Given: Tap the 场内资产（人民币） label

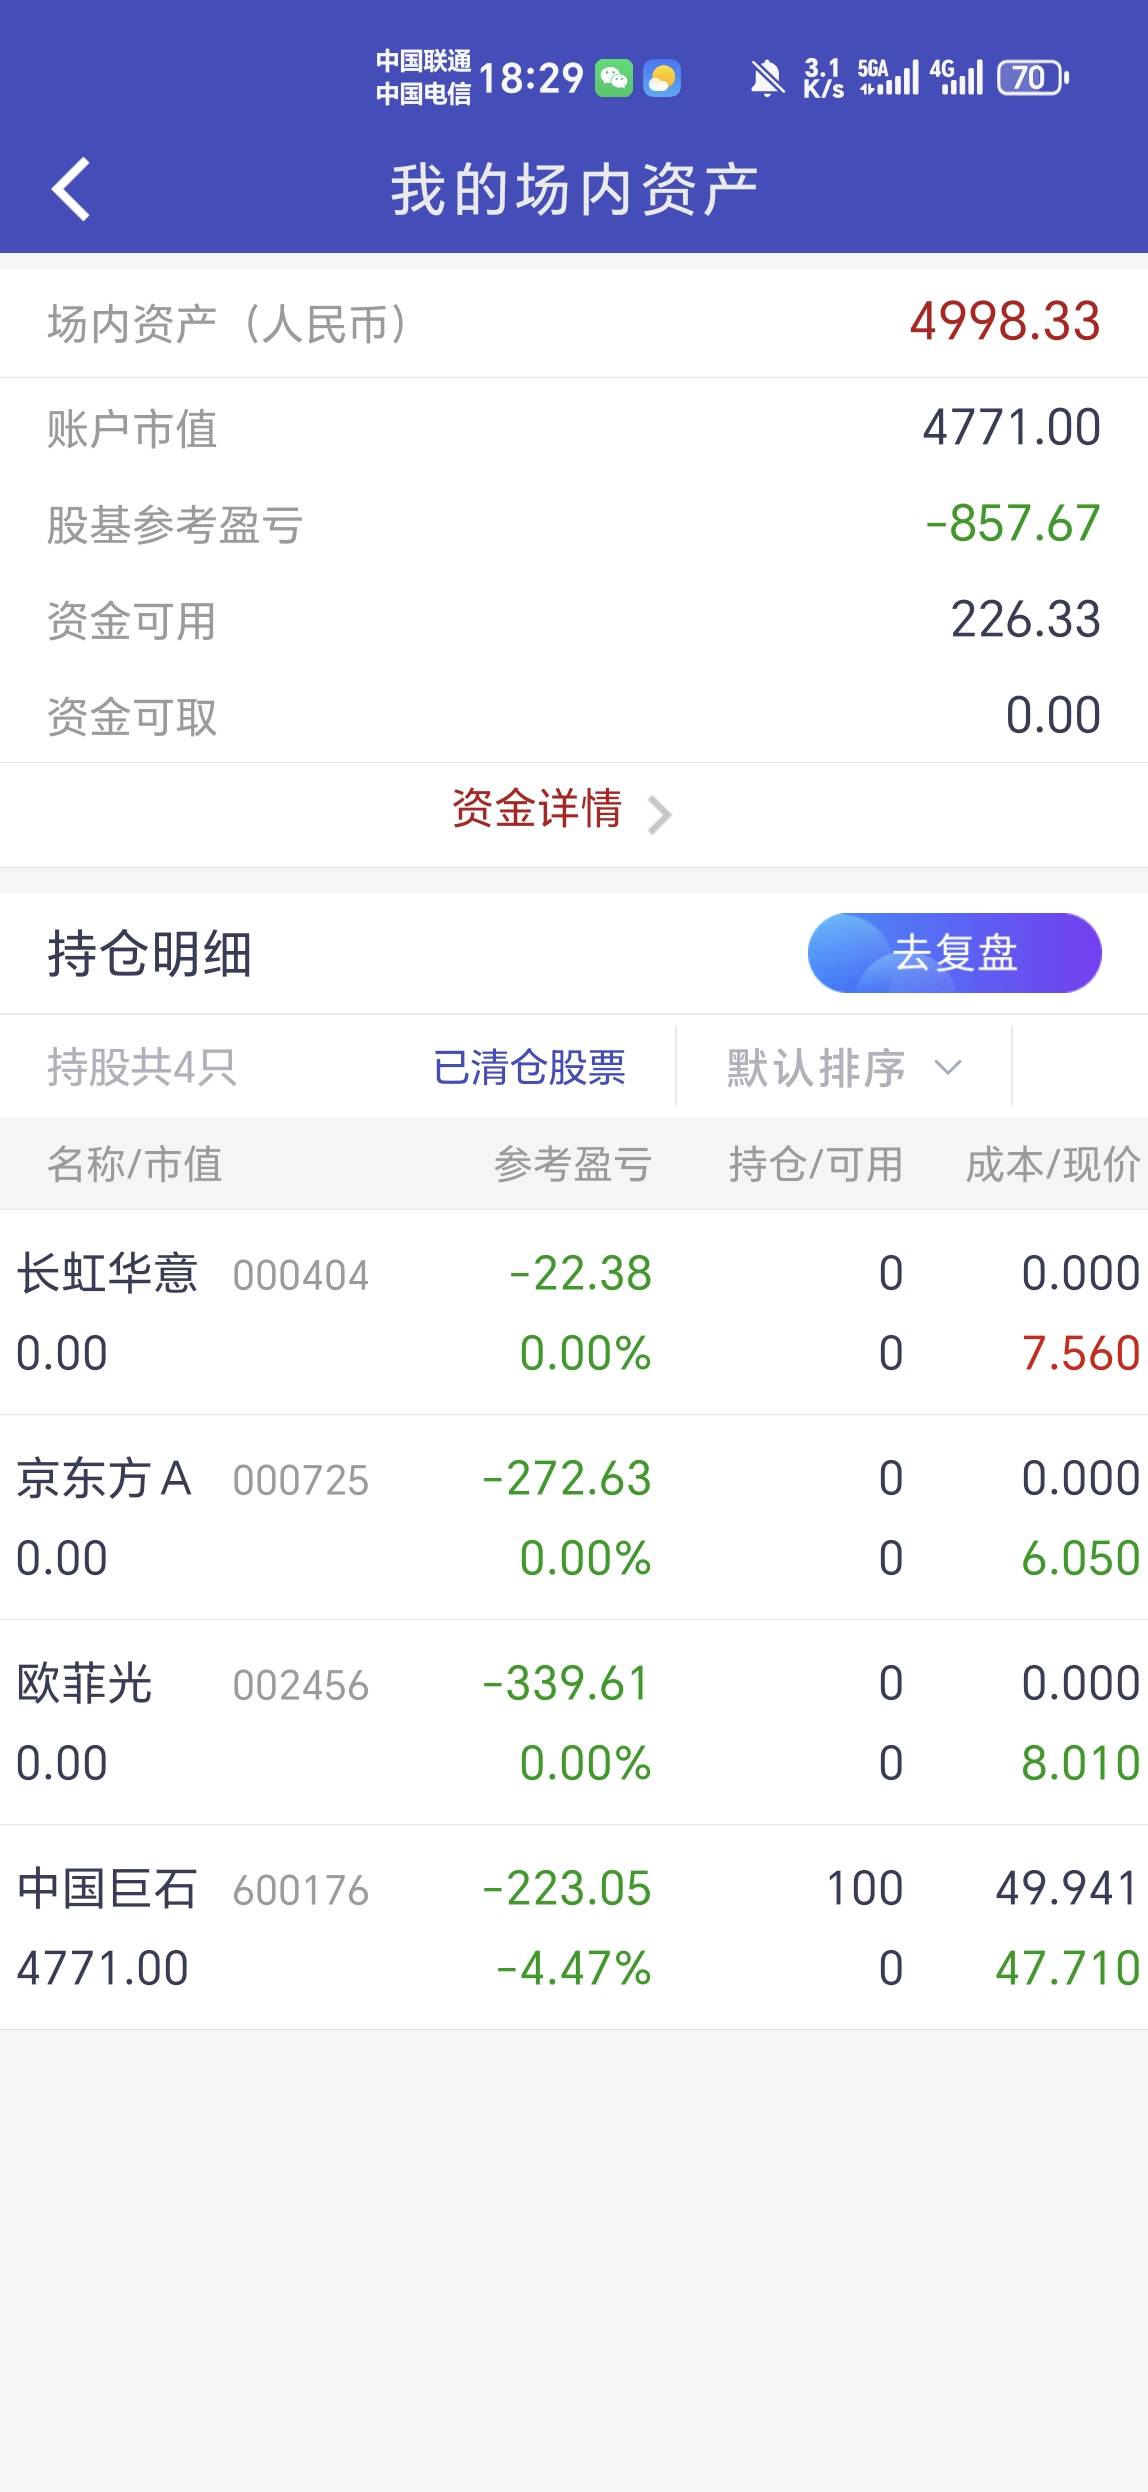Looking at the screenshot, I should point(227,324).
